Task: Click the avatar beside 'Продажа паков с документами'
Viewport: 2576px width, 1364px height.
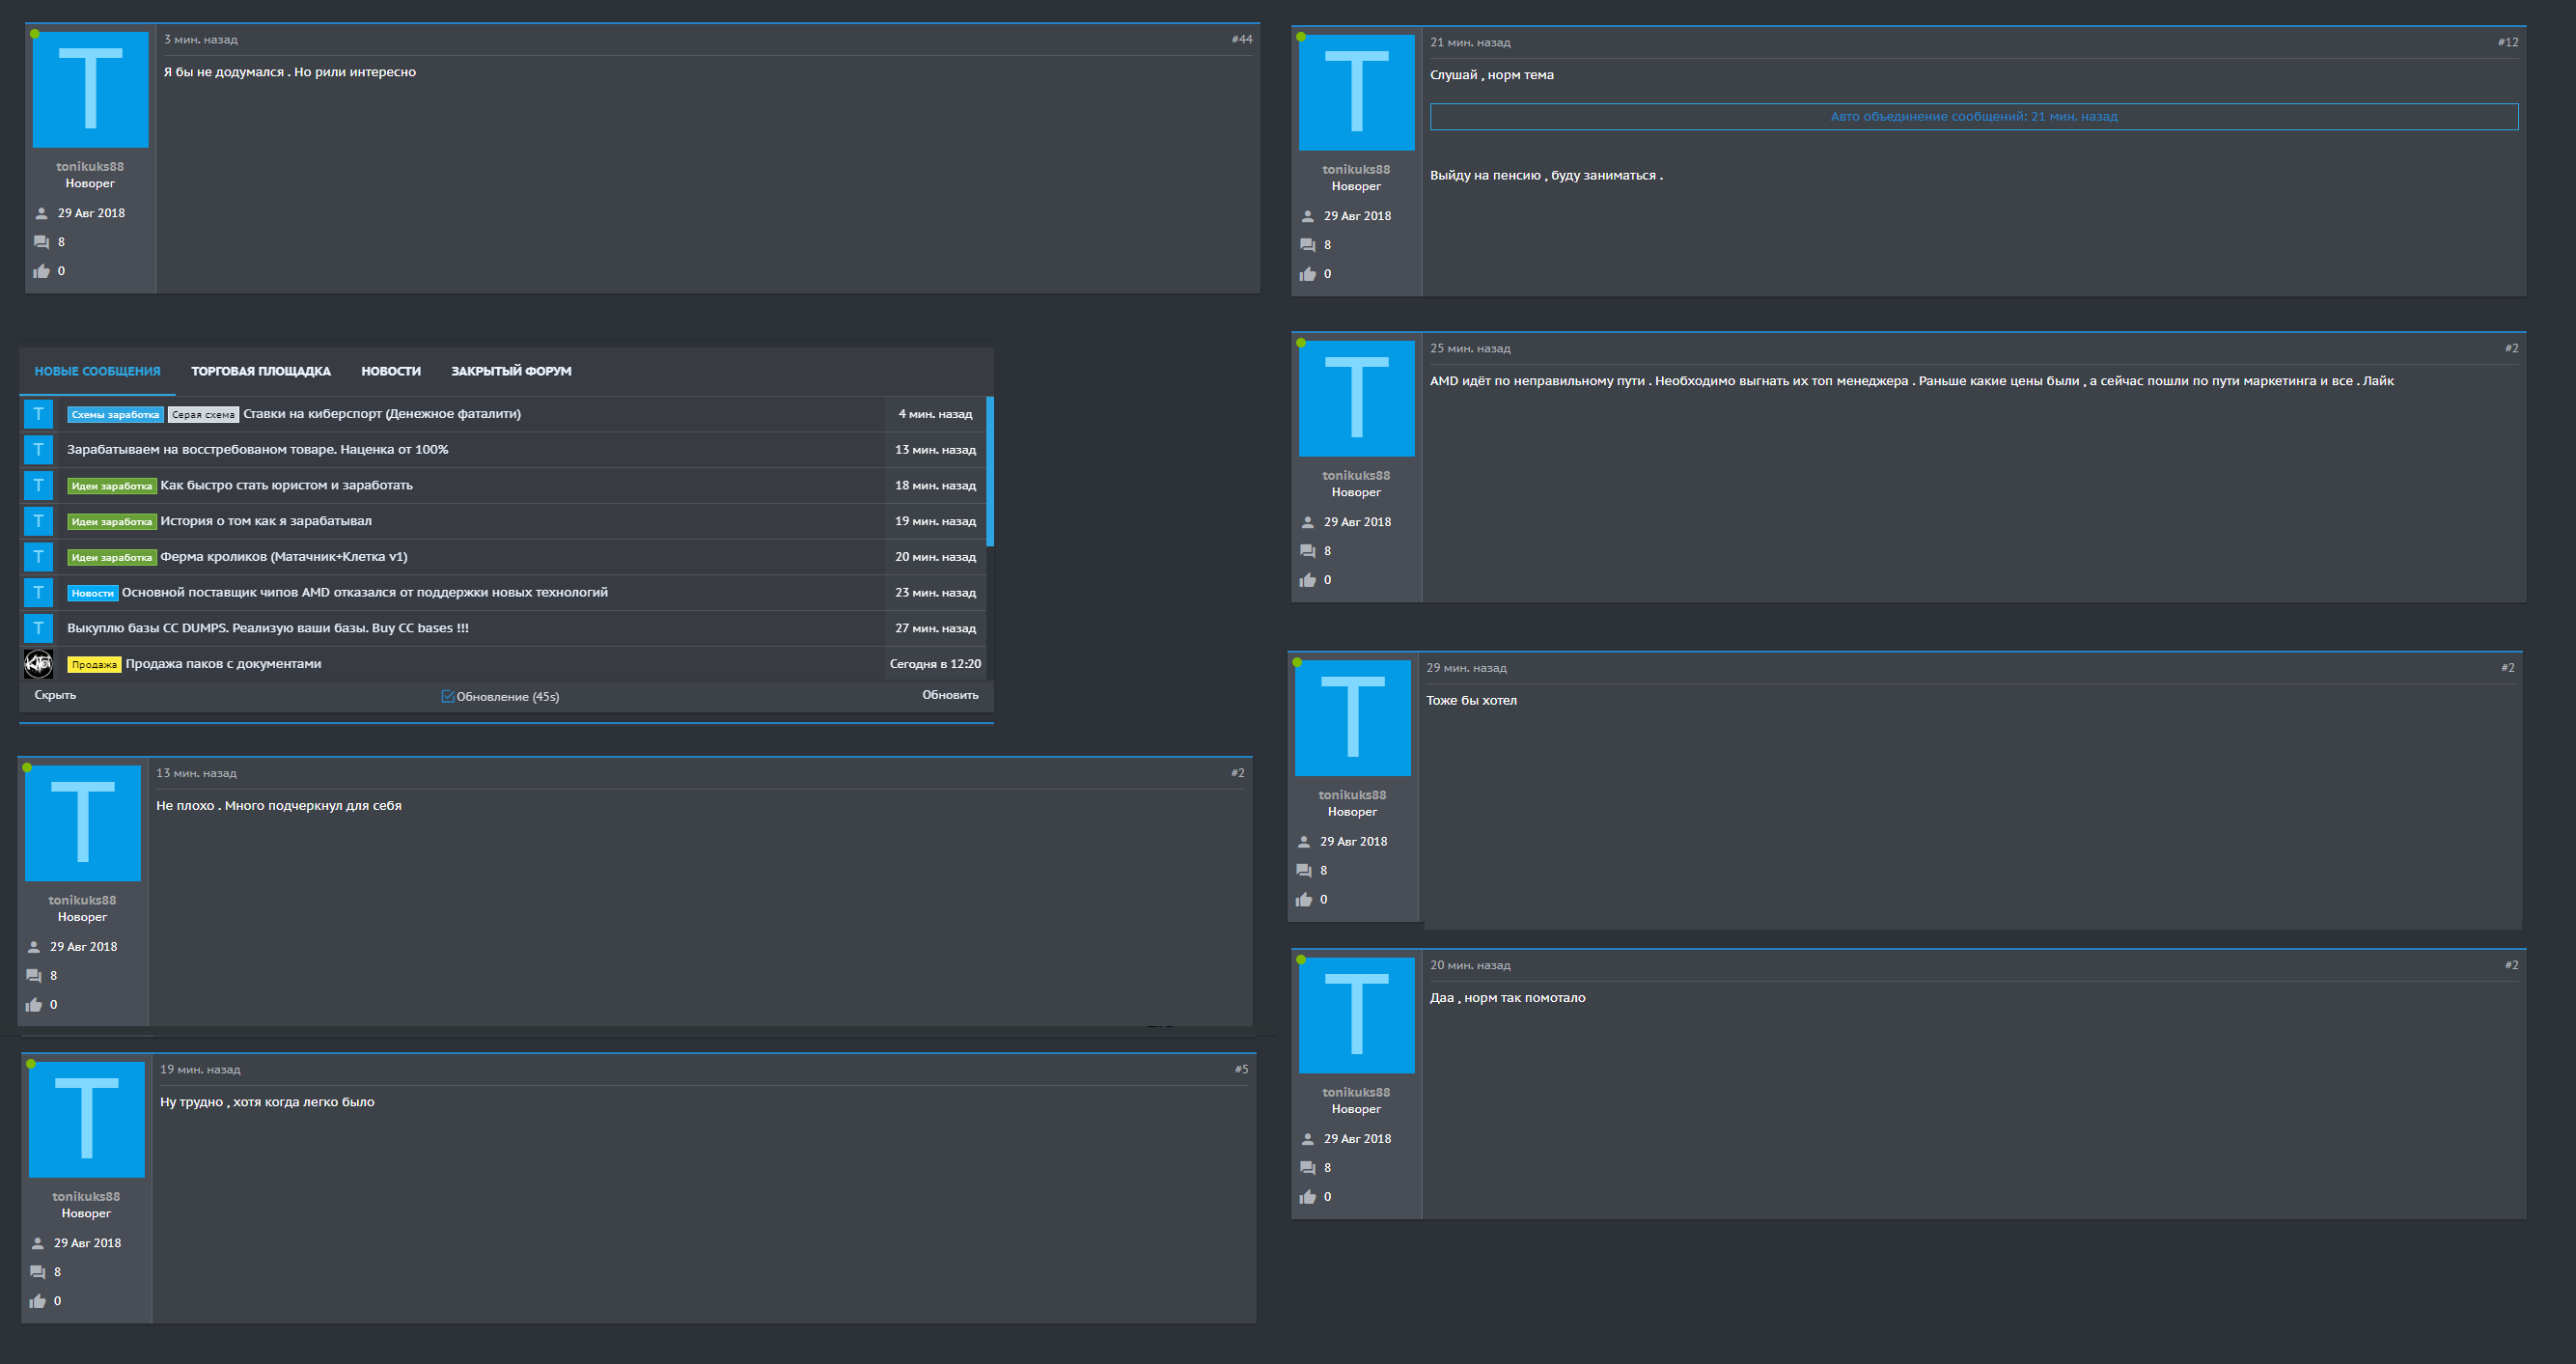Action: coord(38,664)
